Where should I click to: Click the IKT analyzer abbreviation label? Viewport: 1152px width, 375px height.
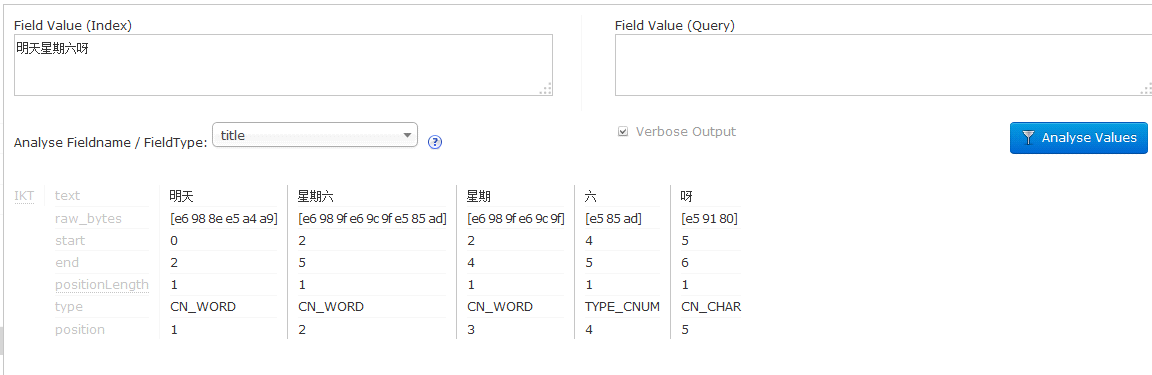coord(24,196)
